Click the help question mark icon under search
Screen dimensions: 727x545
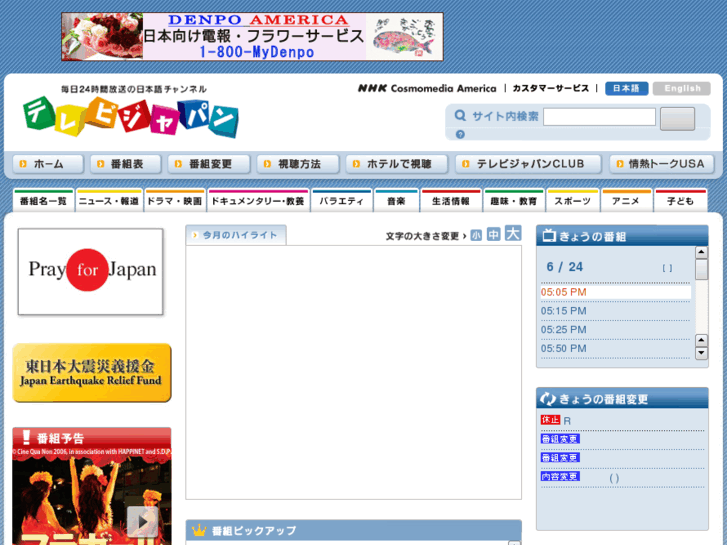460,135
